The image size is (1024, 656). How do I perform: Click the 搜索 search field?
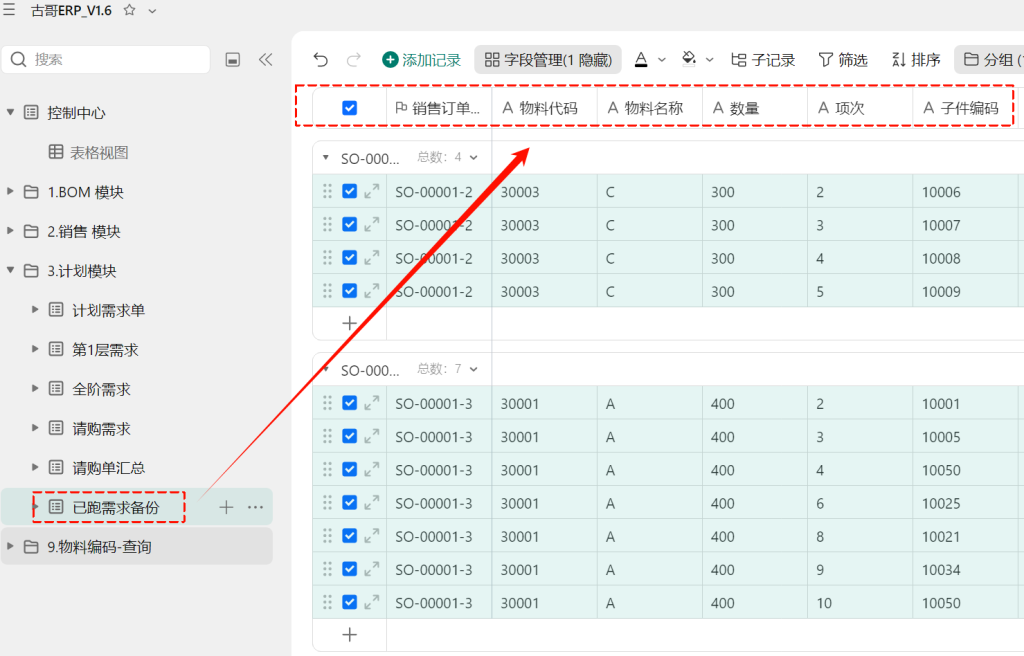106,59
